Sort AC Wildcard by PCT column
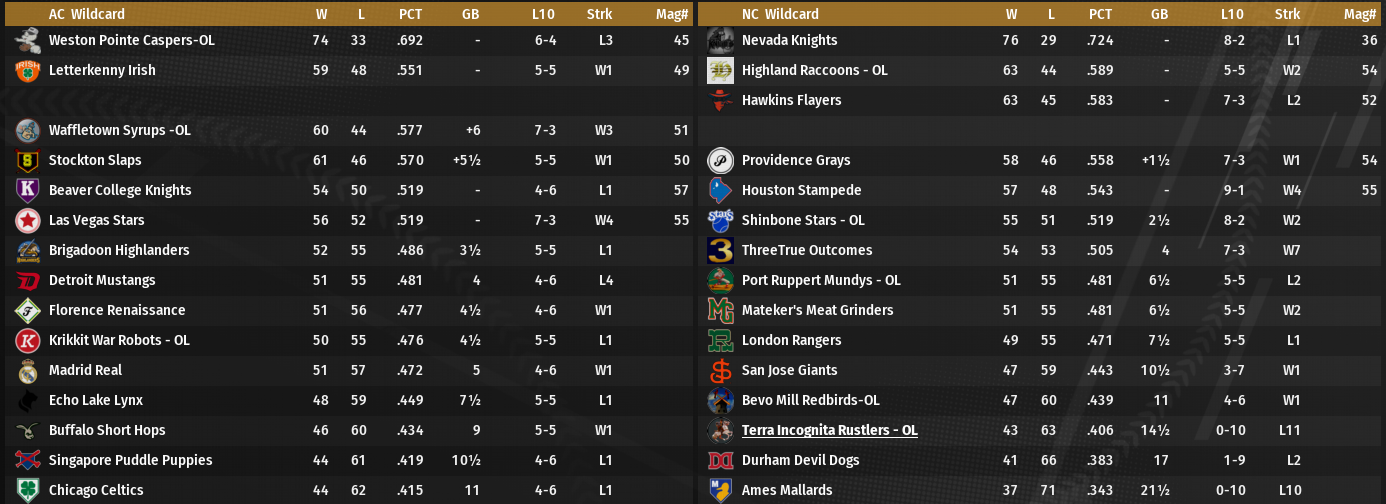 (x=410, y=14)
